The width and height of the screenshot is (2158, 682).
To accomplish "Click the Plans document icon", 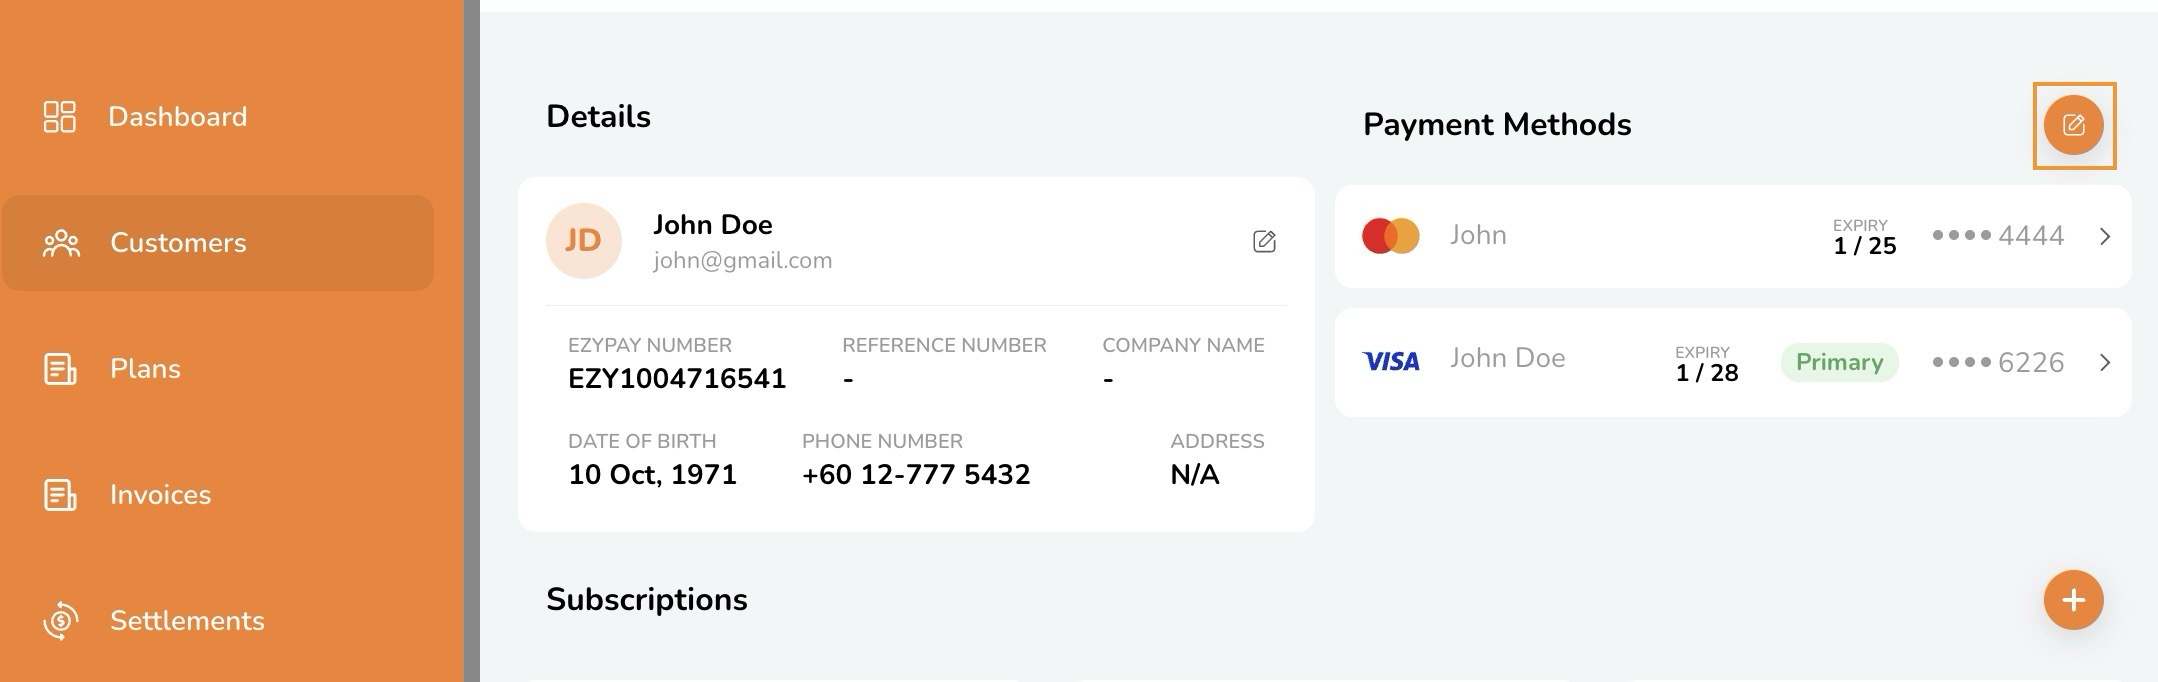I will click(x=60, y=369).
